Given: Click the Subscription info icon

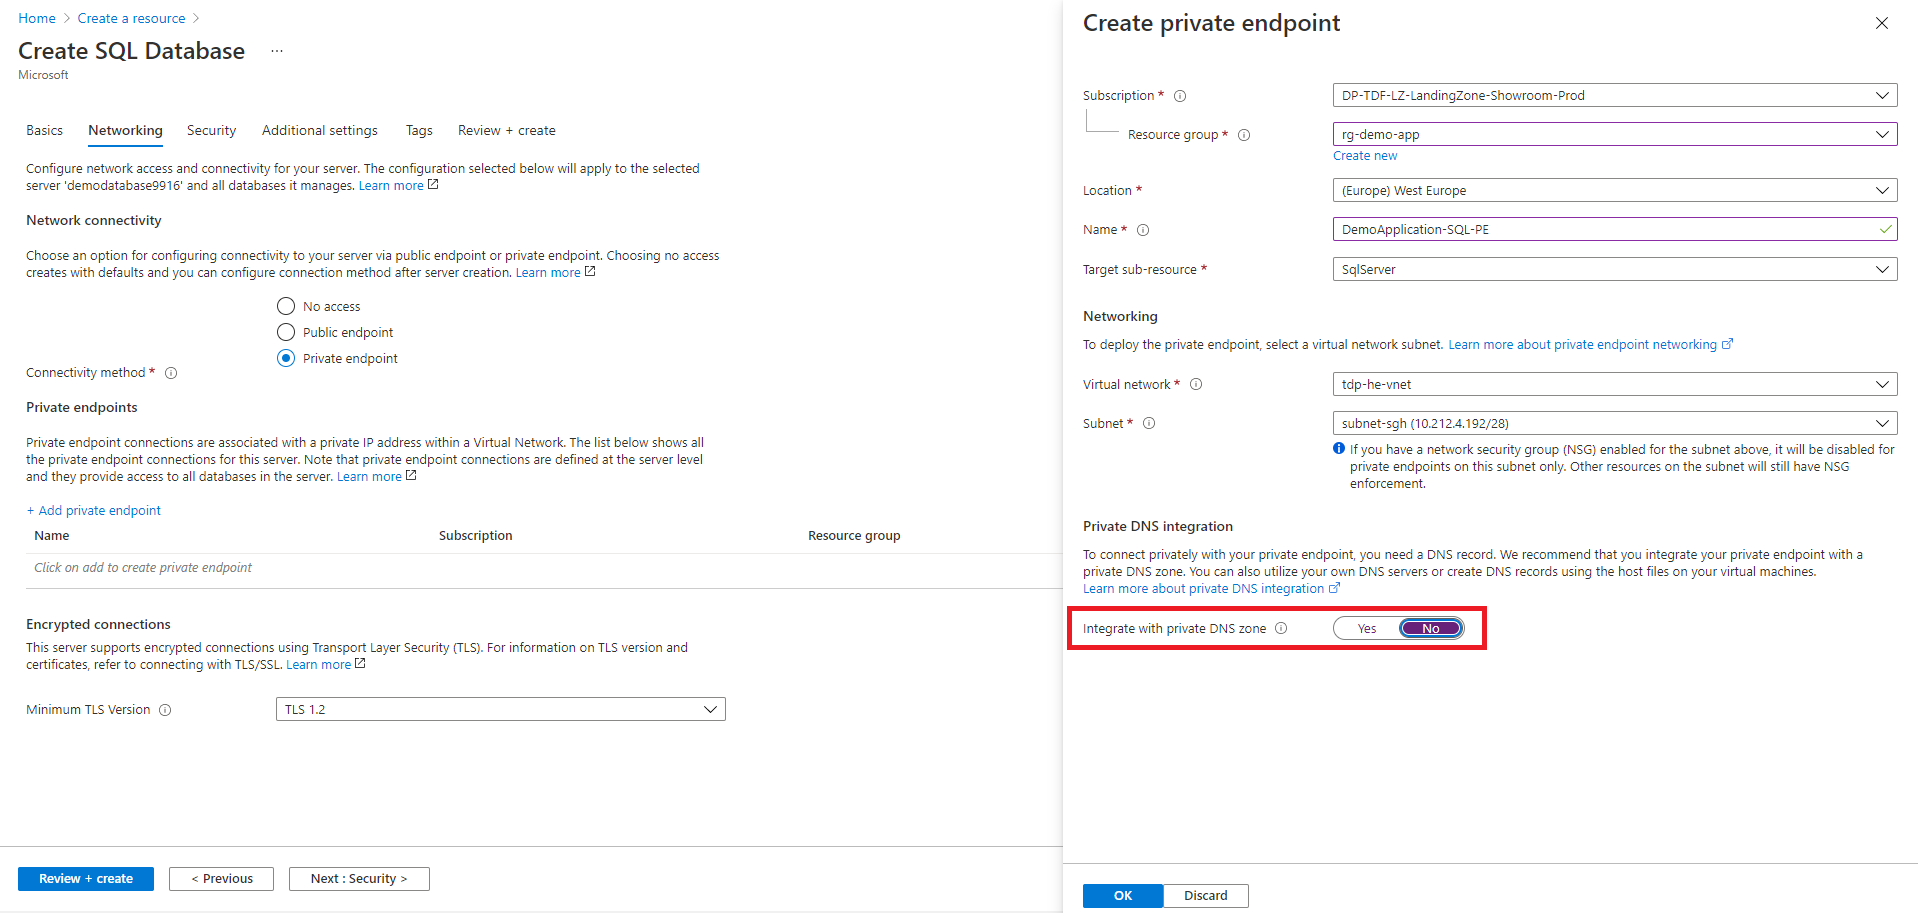Looking at the screenshot, I should click(1180, 96).
